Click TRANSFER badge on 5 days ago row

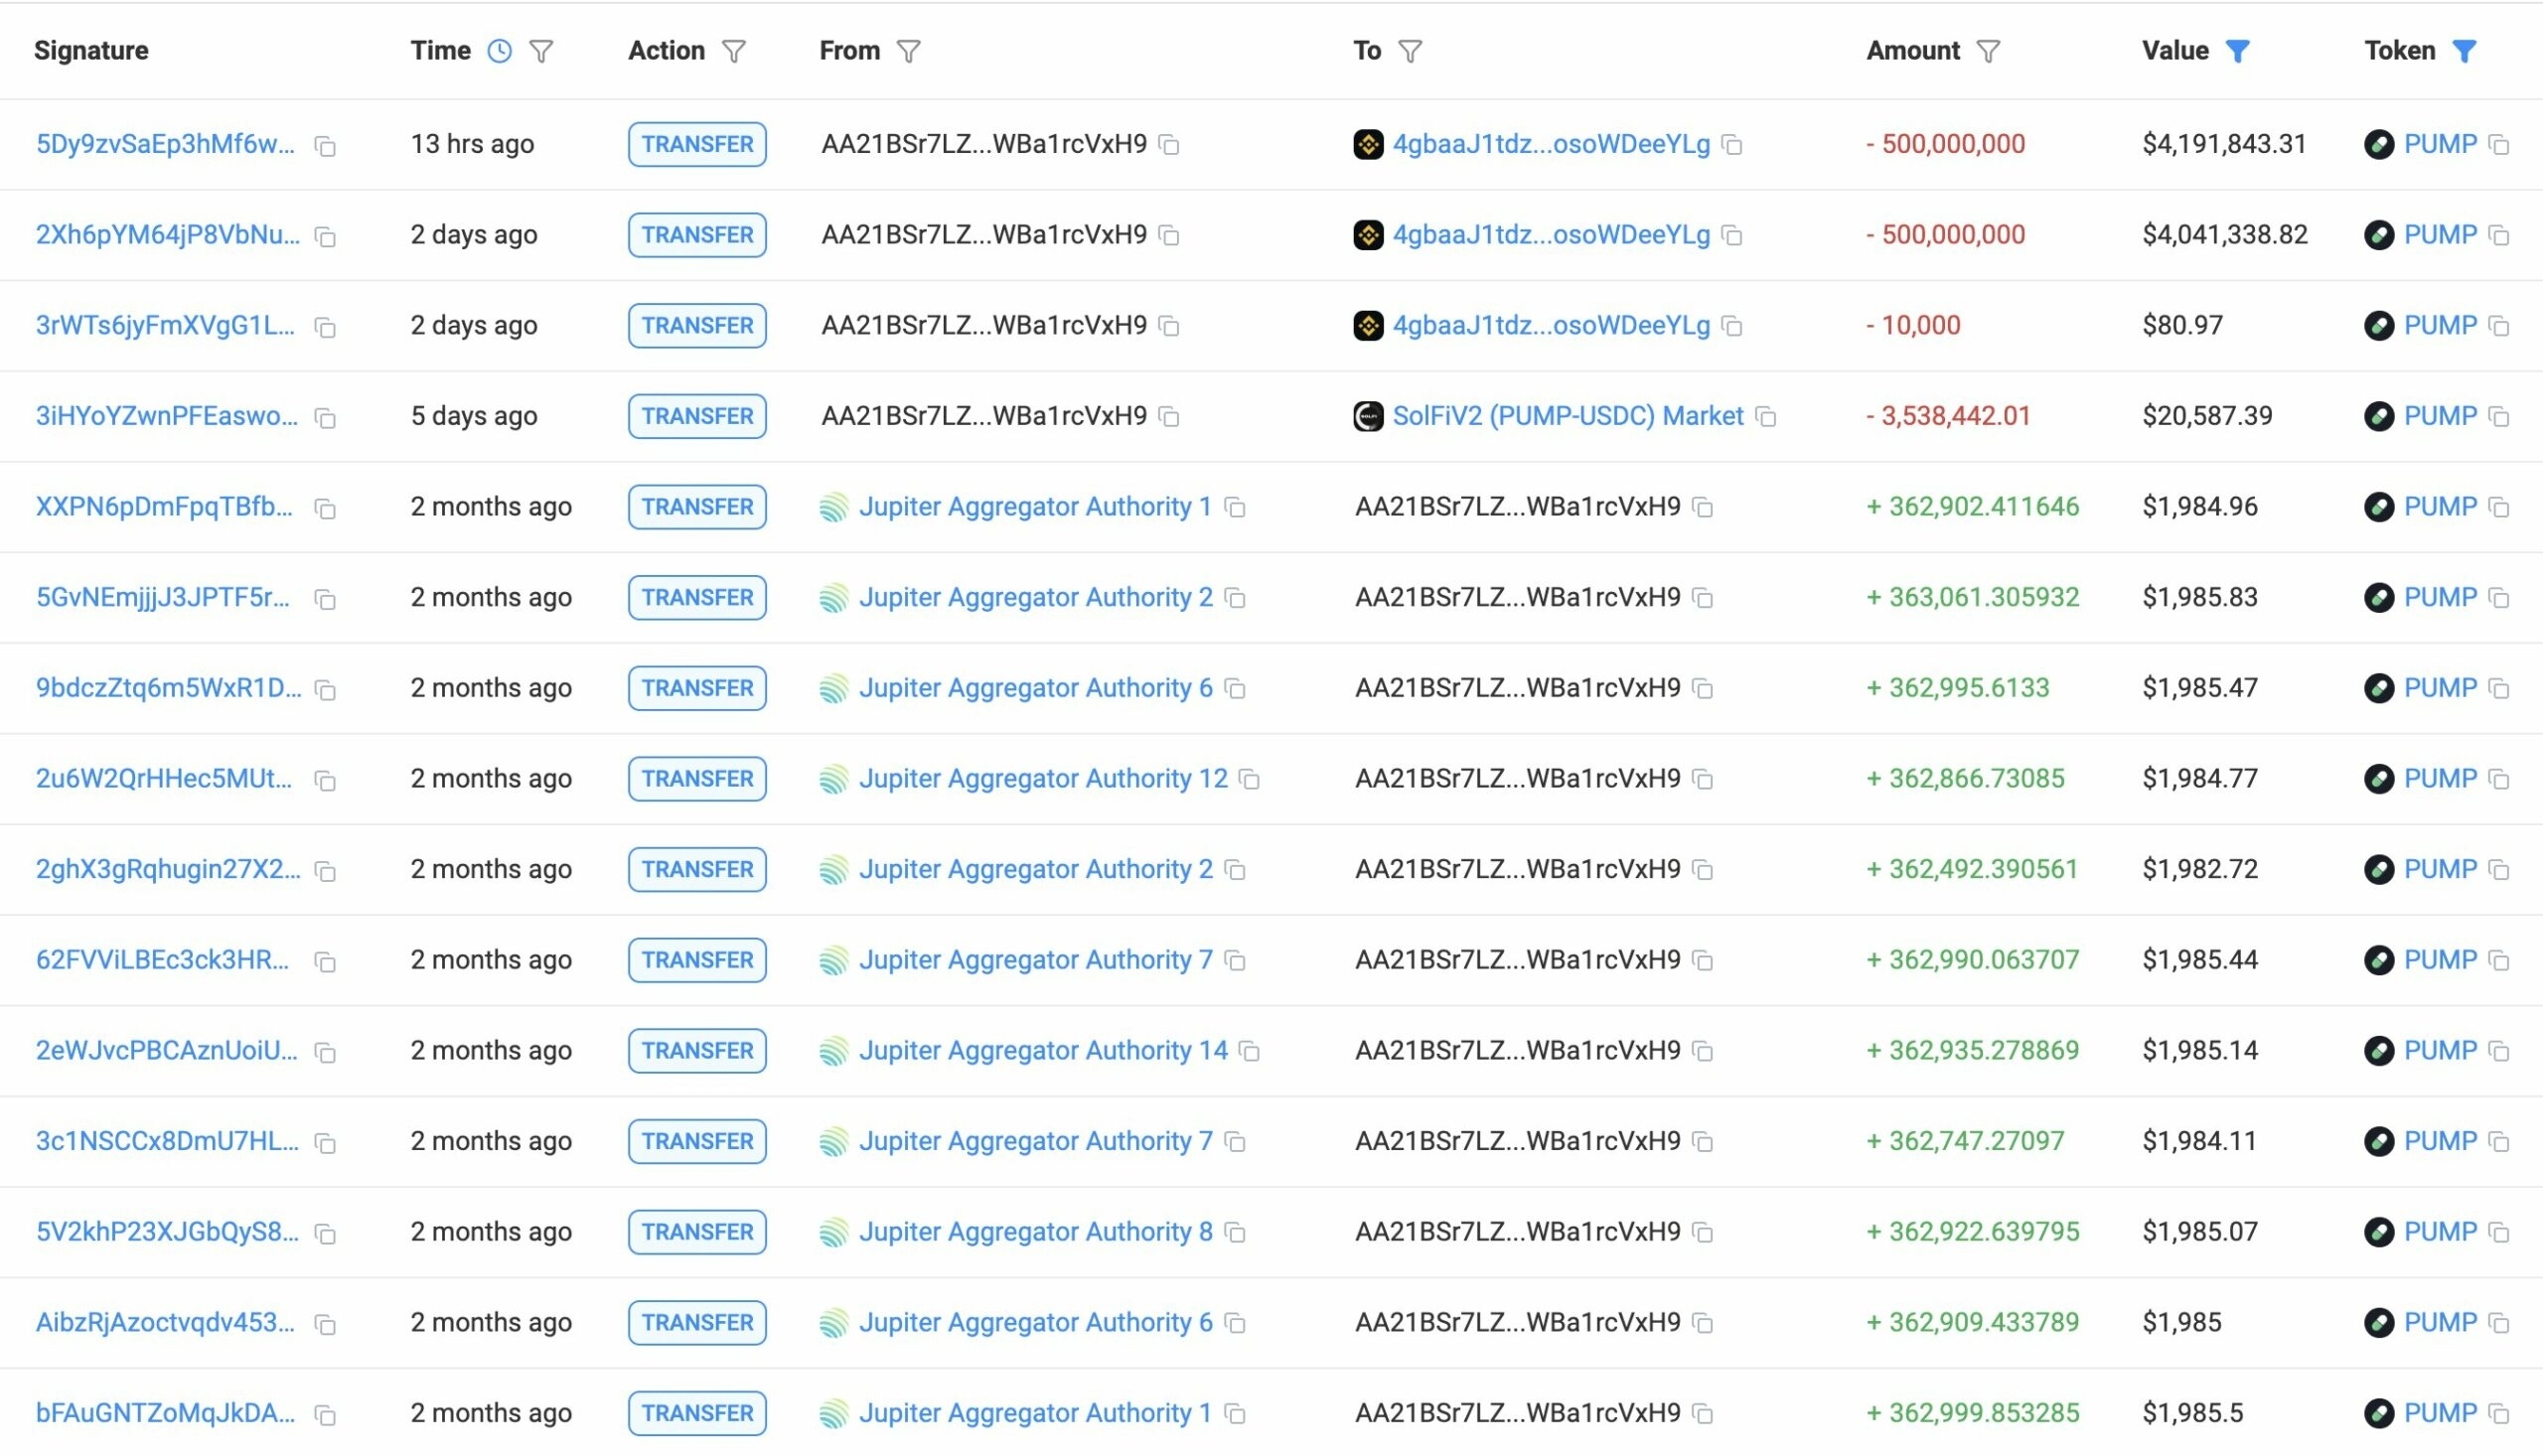coord(697,416)
